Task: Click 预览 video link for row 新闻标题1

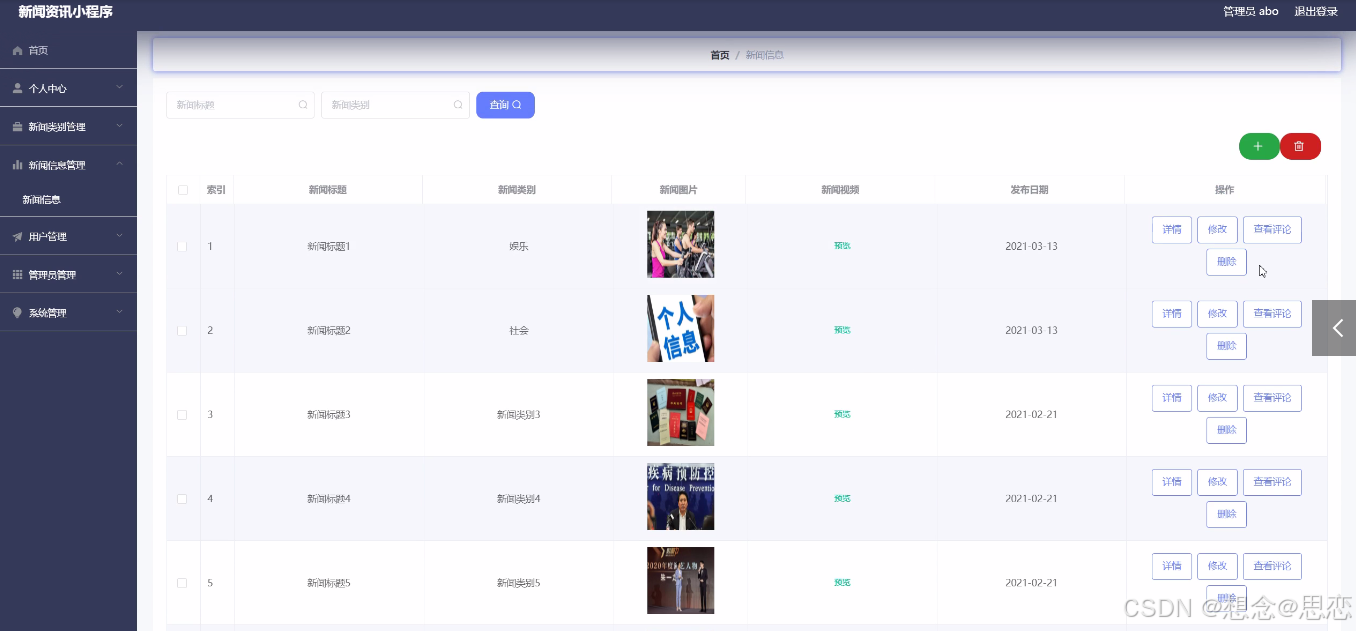Action: [842, 246]
